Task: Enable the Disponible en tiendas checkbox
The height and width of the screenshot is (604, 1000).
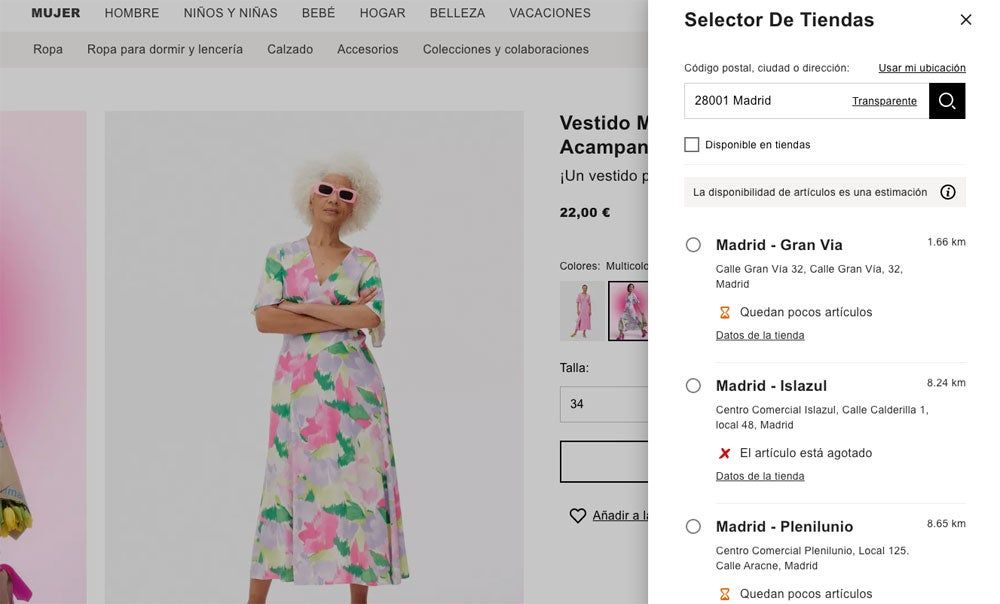Action: [691, 143]
